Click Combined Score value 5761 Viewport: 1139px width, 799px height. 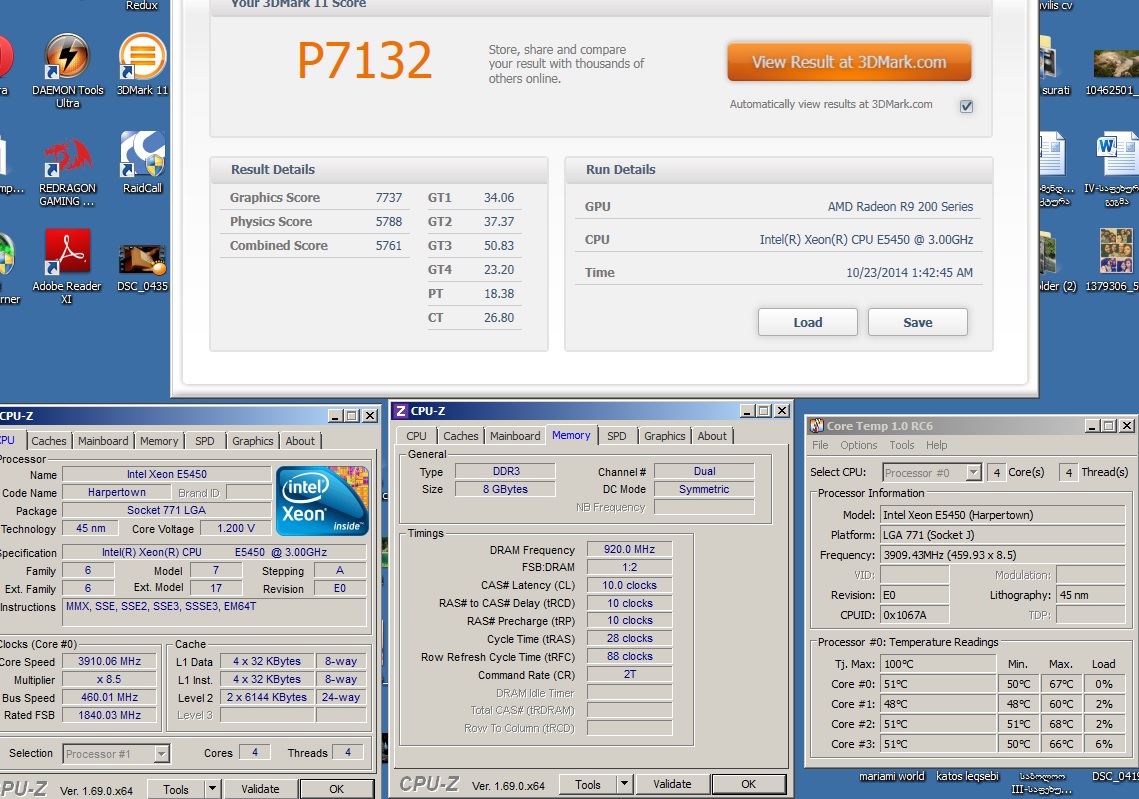coord(389,246)
